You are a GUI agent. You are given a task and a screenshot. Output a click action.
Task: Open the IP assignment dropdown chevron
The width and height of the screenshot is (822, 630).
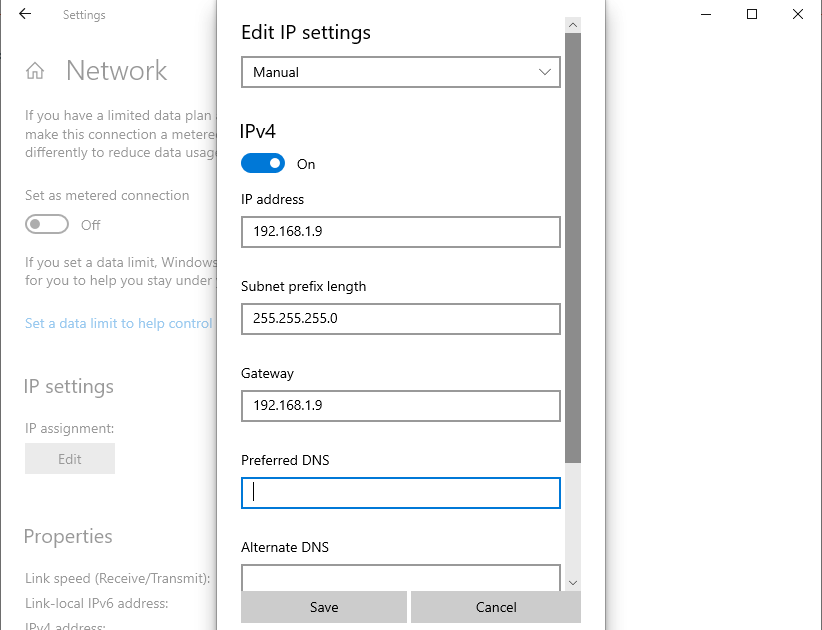(545, 72)
